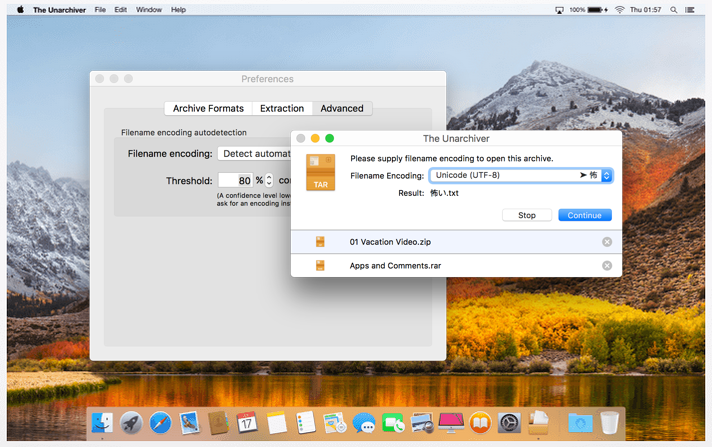Click the Threshold percent stepper arrows
712x447 pixels.
pyautogui.click(x=269, y=180)
